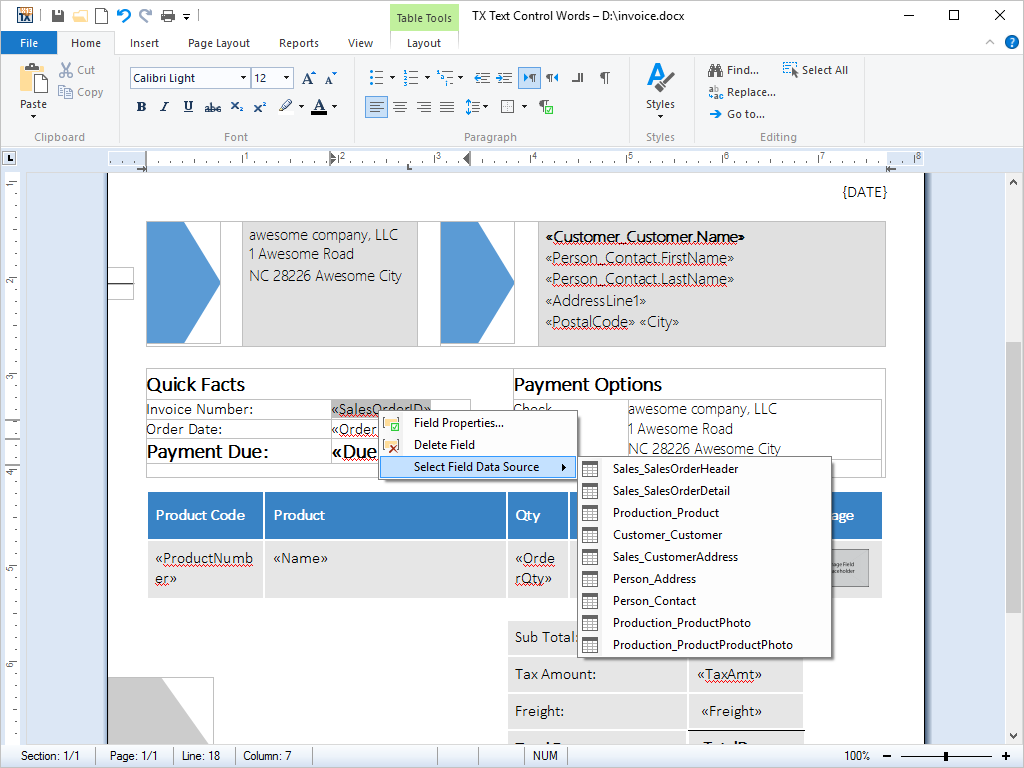The height and width of the screenshot is (768, 1024).
Task: Click the Styles gallery icon
Action: (659, 85)
